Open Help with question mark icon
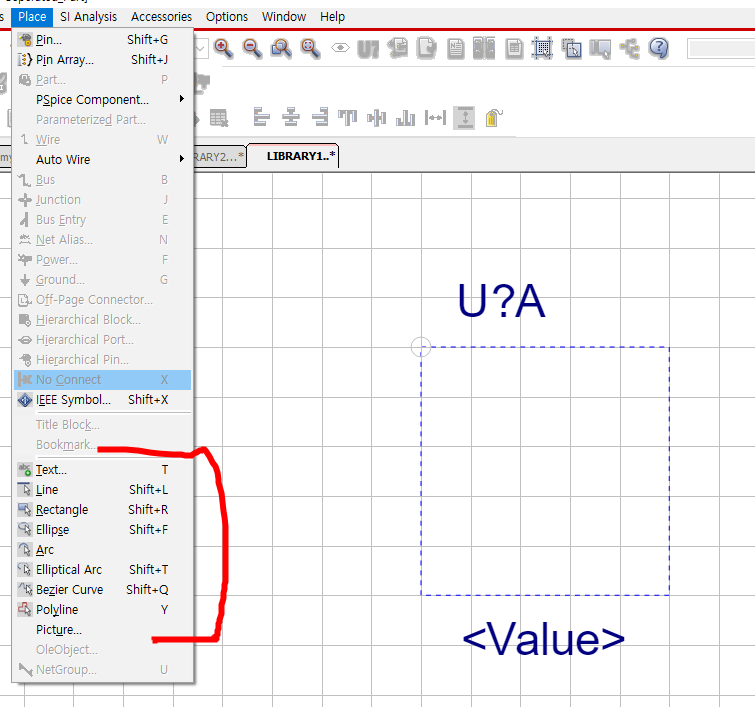The width and height of the screenshot is (755, 707). pos(659,48)
